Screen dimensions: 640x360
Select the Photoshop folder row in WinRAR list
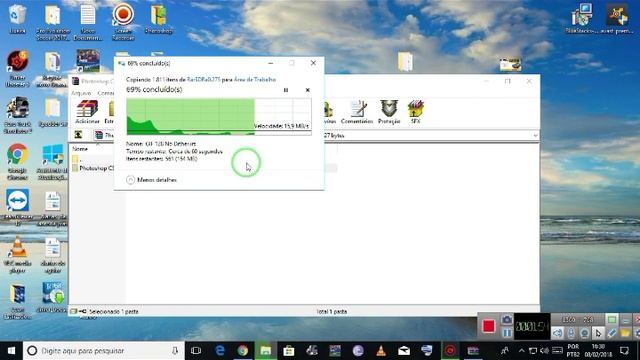[x=93, y=168]
